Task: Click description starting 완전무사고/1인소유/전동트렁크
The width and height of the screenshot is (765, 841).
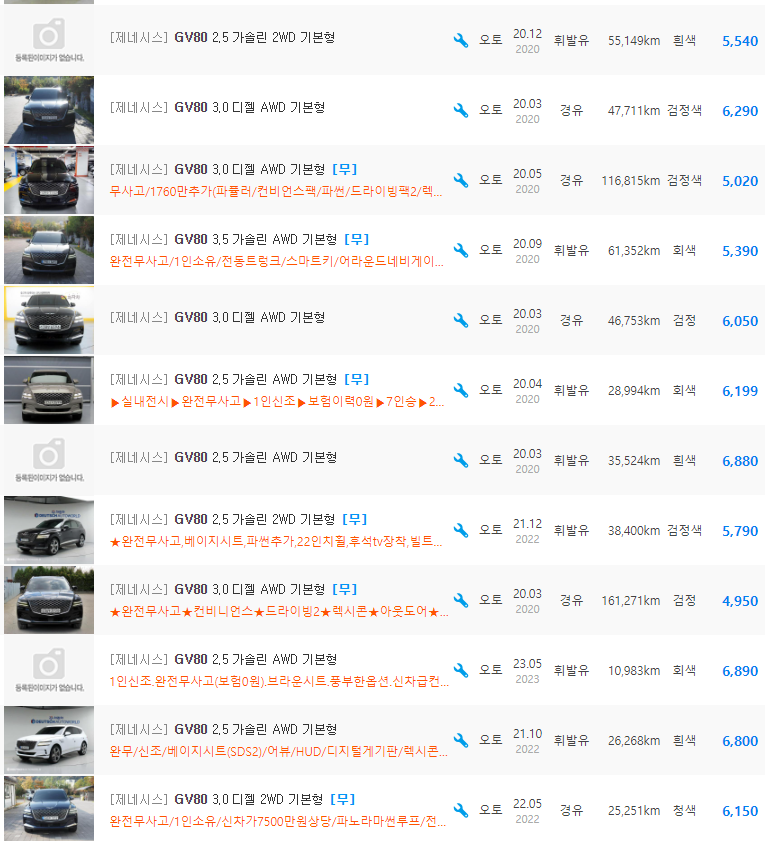Action: [x=277, y=261]
